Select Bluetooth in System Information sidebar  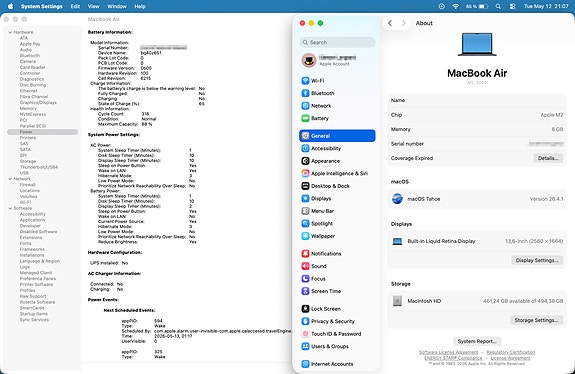click(x=30, y=56)
